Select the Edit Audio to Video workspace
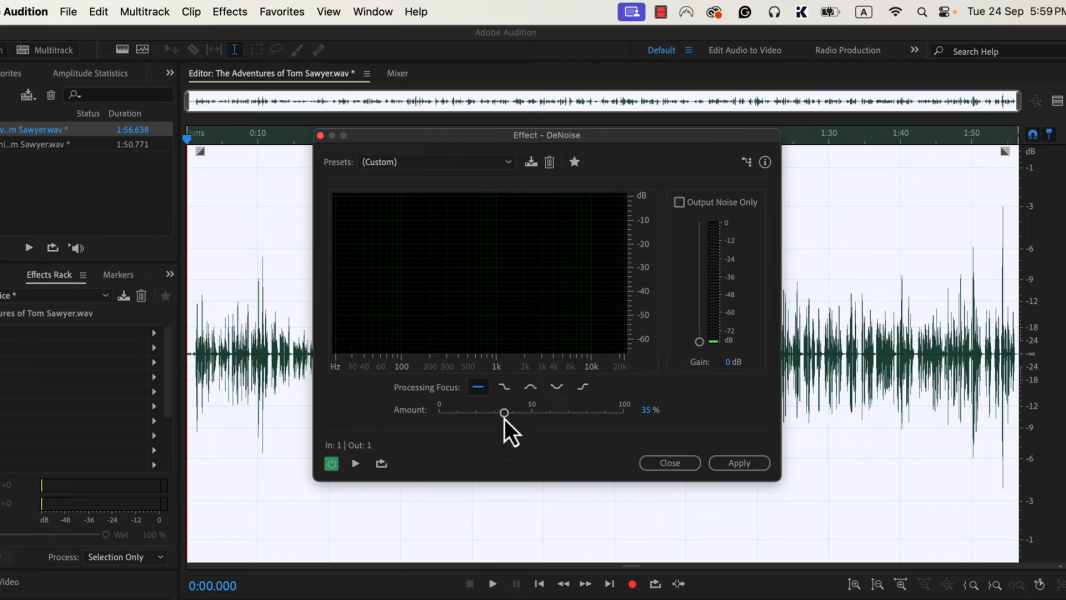 click(744, 50)
